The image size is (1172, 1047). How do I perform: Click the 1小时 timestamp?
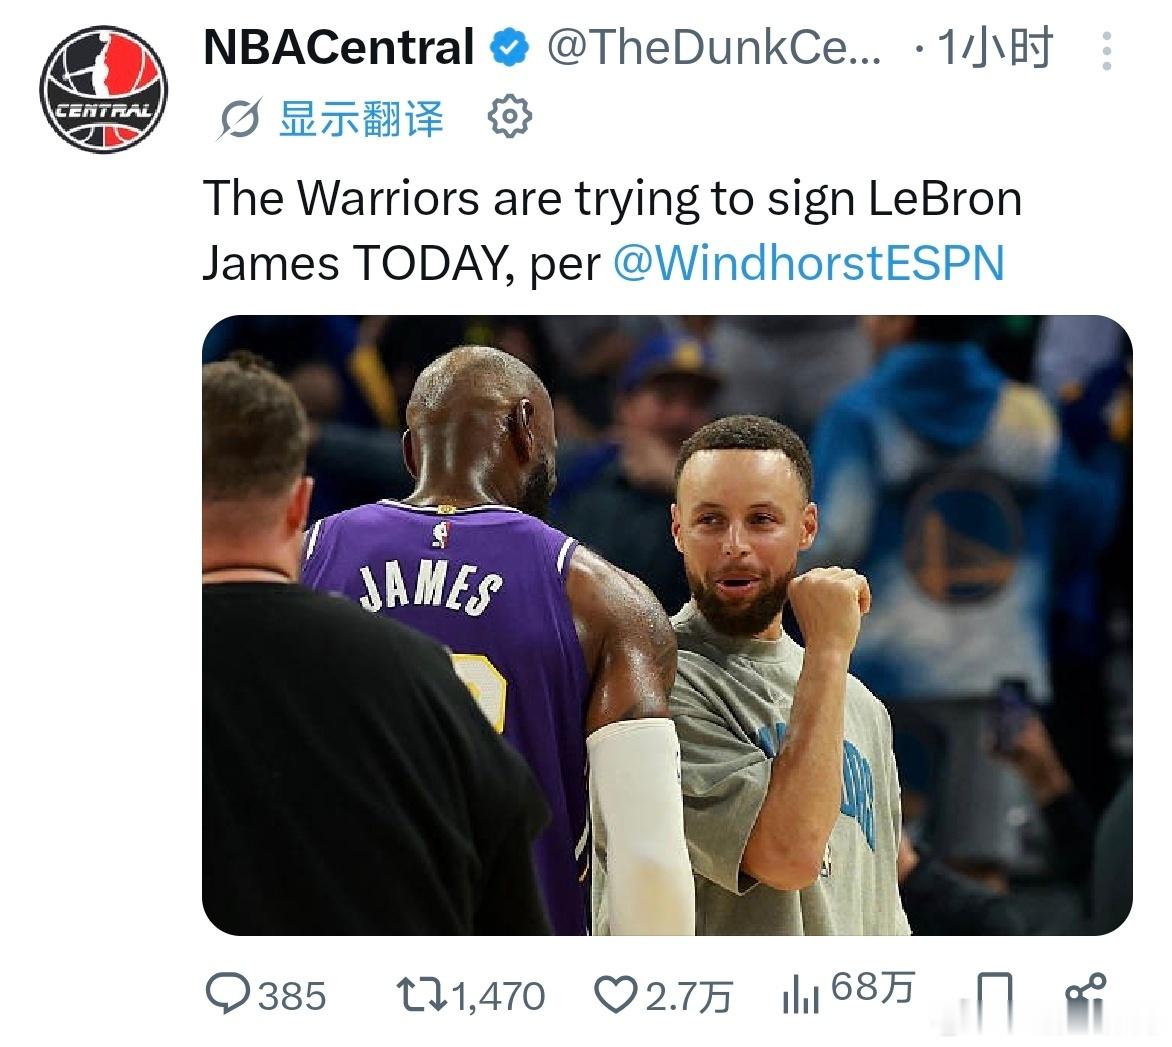tap(994, 48)
